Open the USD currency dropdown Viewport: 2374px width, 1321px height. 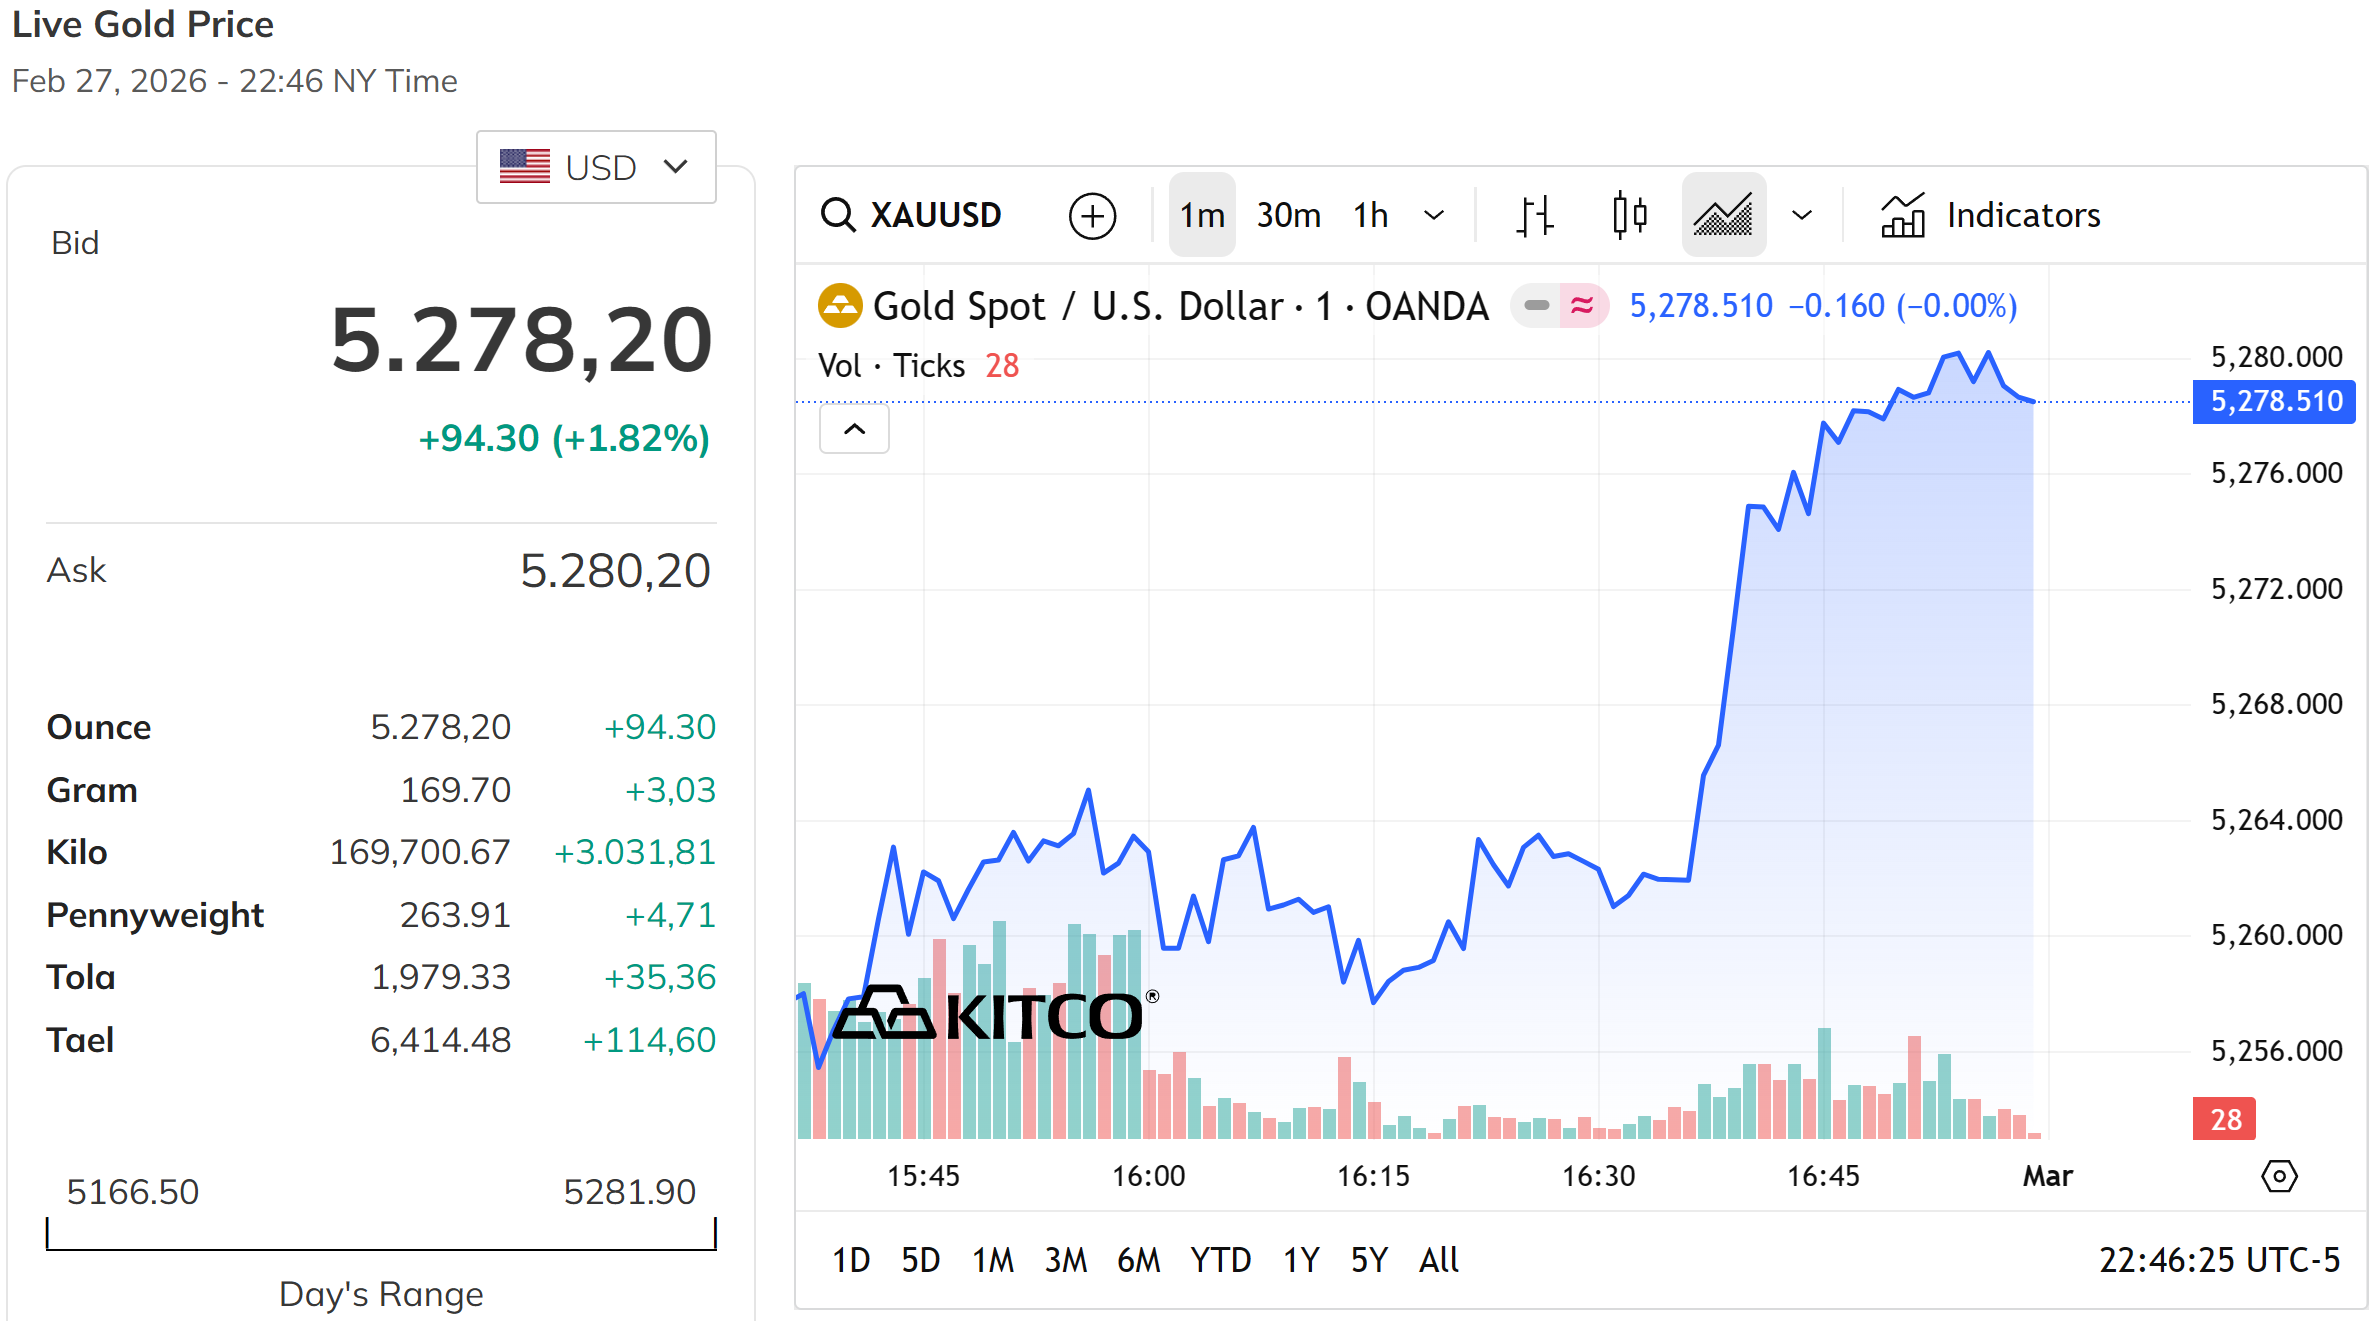596,167
